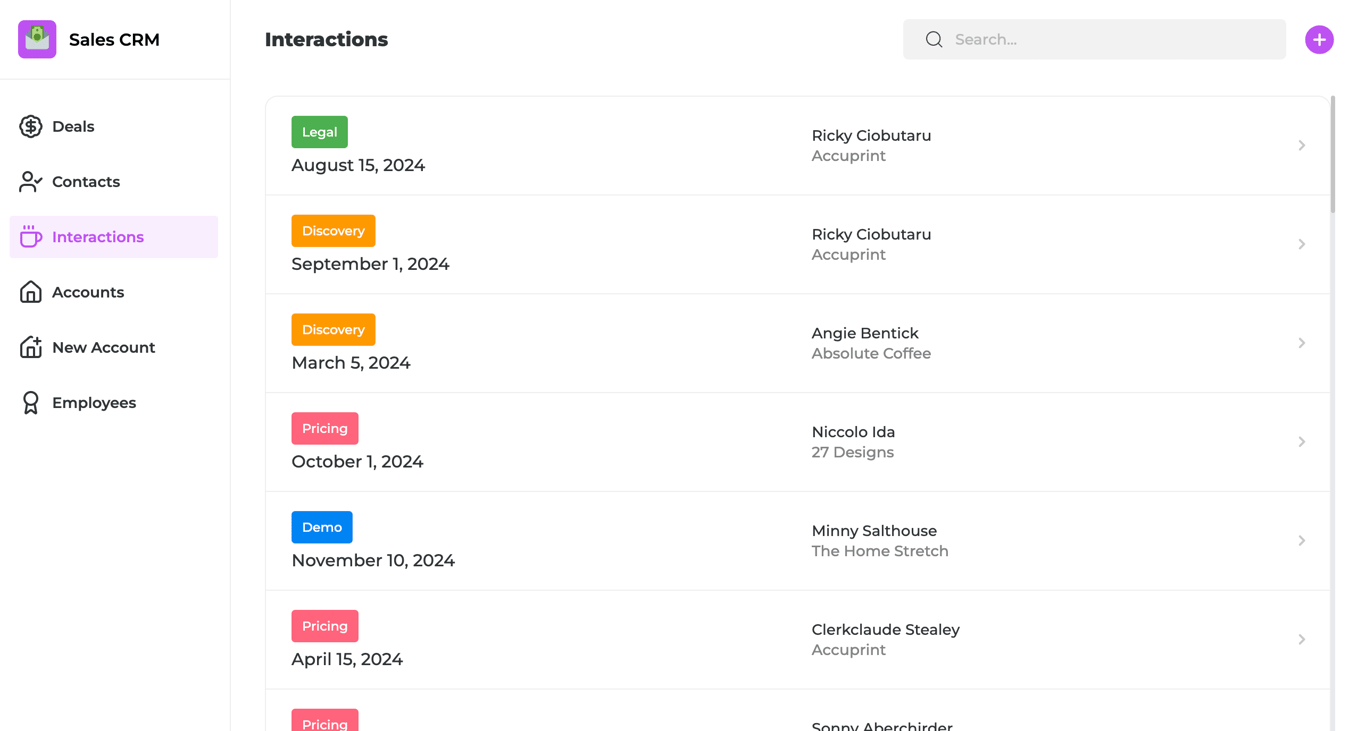Open chevron for September 1, 2024 Discovery row

coord(1301,244)
